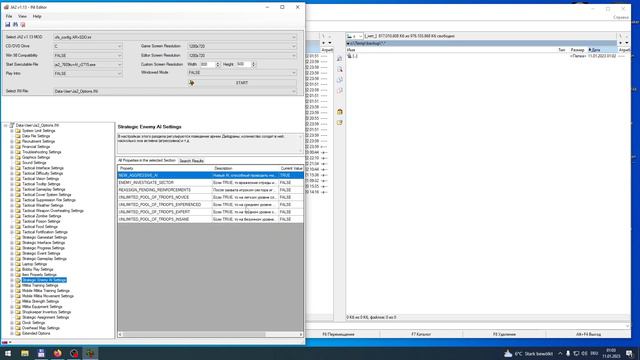Click the game icon on START button

(x=191, y=83)
